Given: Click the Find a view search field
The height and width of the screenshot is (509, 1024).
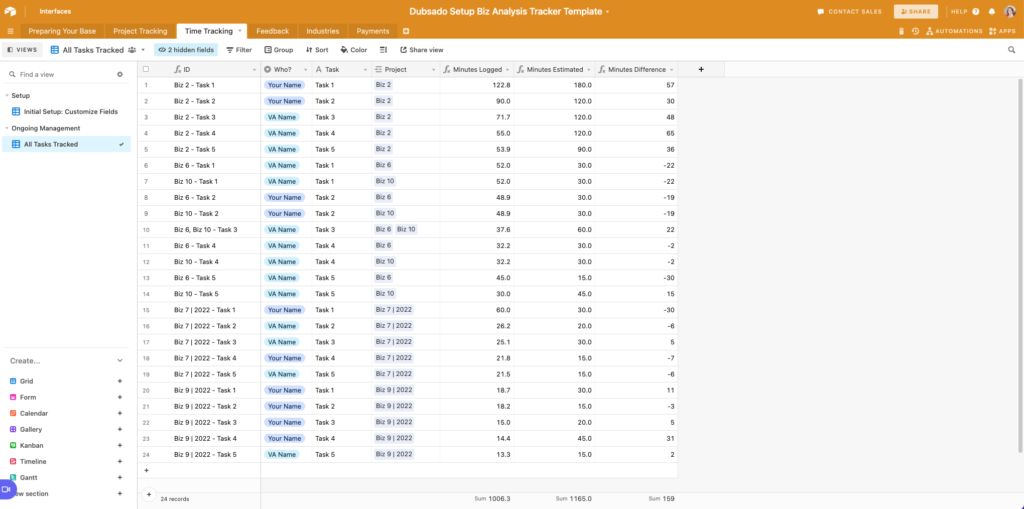Looking at the screenshot, I should click(62, 74).
